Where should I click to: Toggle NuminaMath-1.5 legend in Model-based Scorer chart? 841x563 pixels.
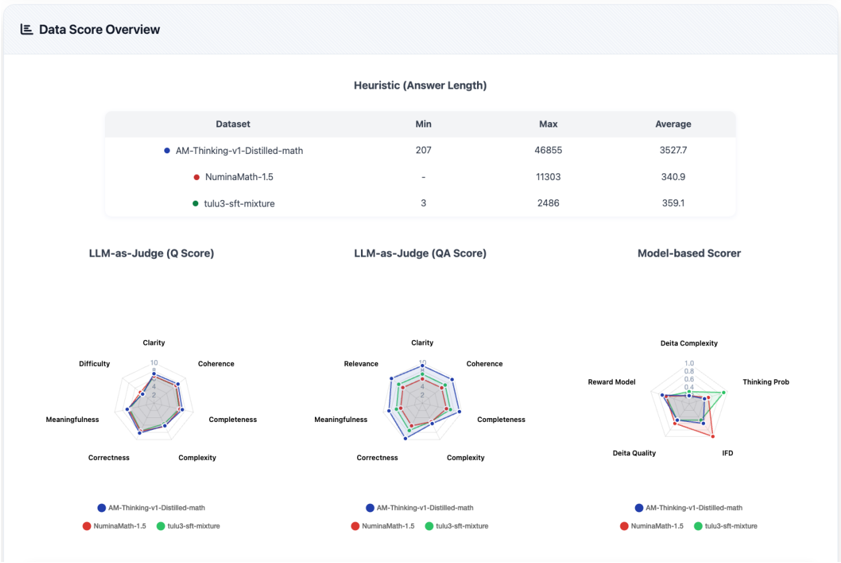pyautogui.click(x=652, y=526)
